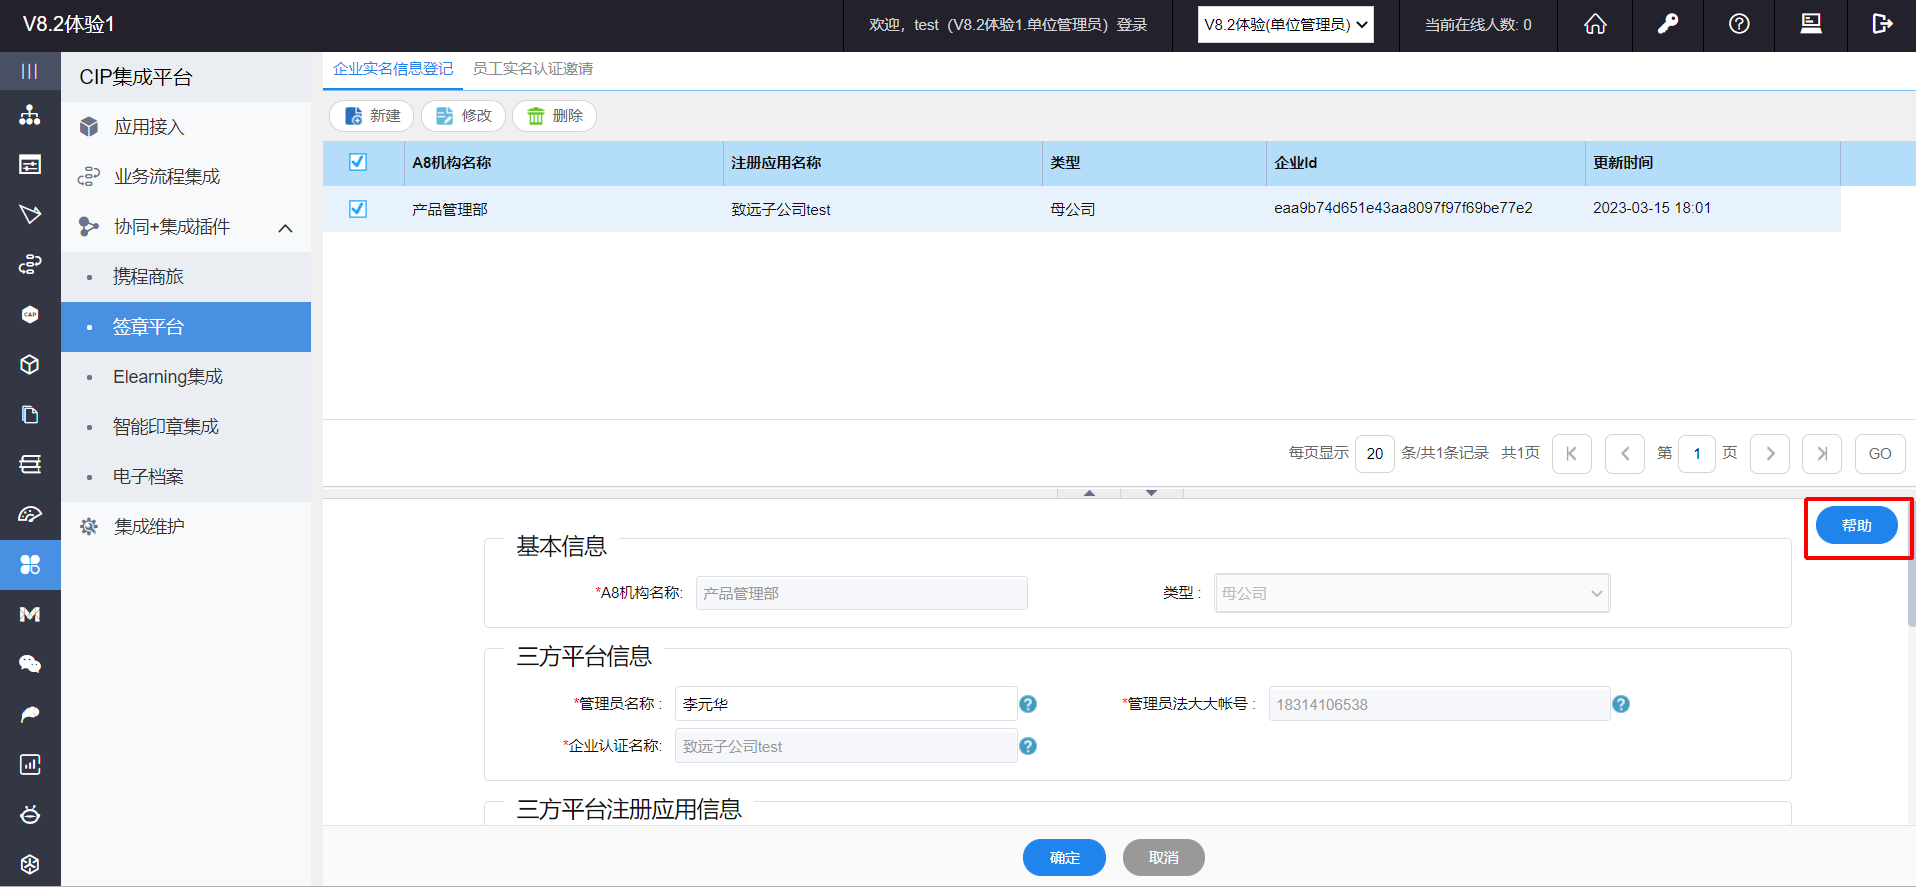Collapse the 协同+集成插件 menu group
1916x887 pixels.
point(285,228)
